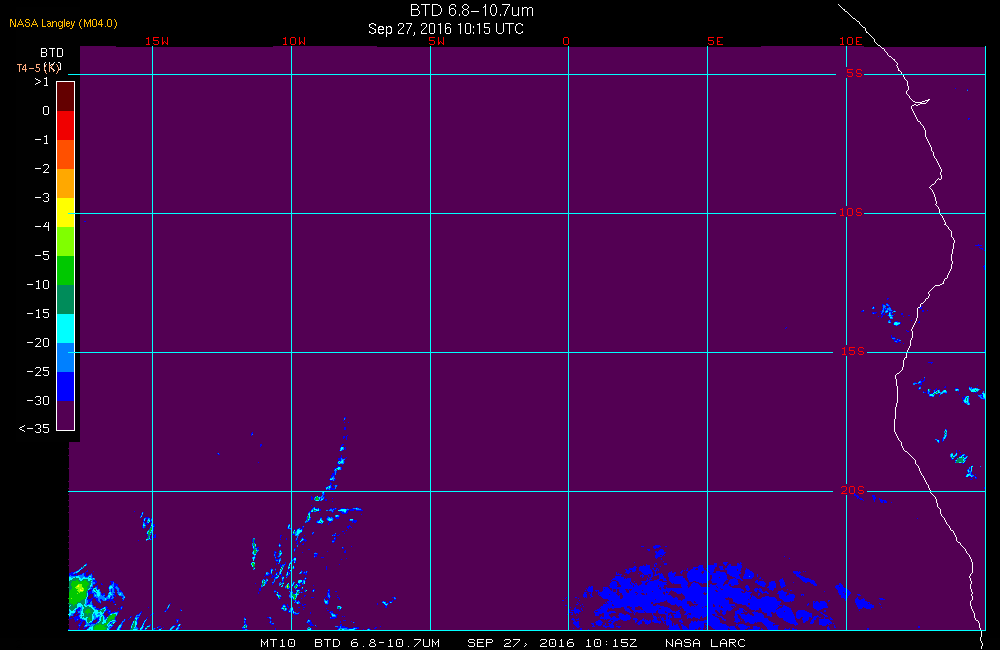Click the purple <-35 legend swatch
The width and height of the screenshot is (1000, 650).
coord(66,415)
